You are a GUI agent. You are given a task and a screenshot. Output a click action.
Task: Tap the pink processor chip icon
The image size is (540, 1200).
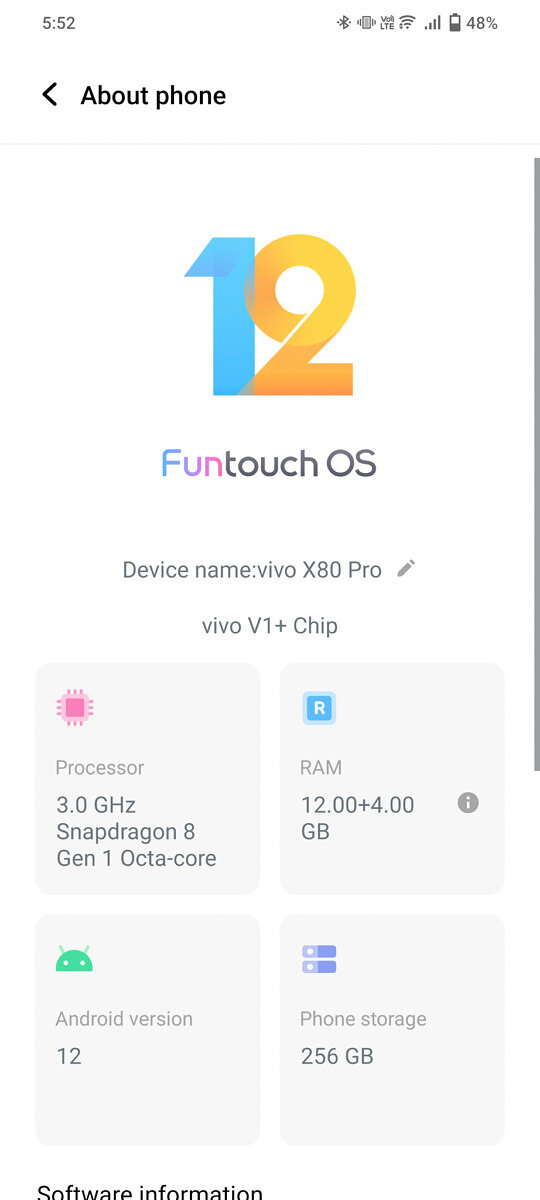pyautogui.click(x=75, y=707)
